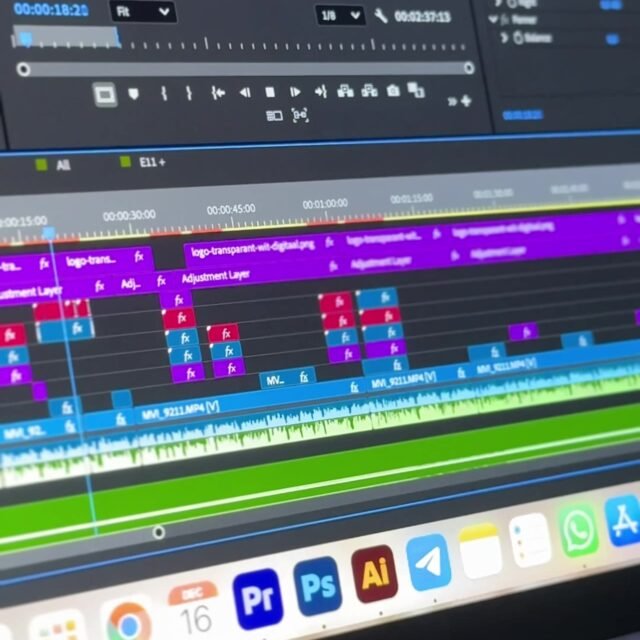The height and width of the screenshot is (640, 640).
Task: Open the Reminders app in Dock
Action: click(x=530, y=540)
